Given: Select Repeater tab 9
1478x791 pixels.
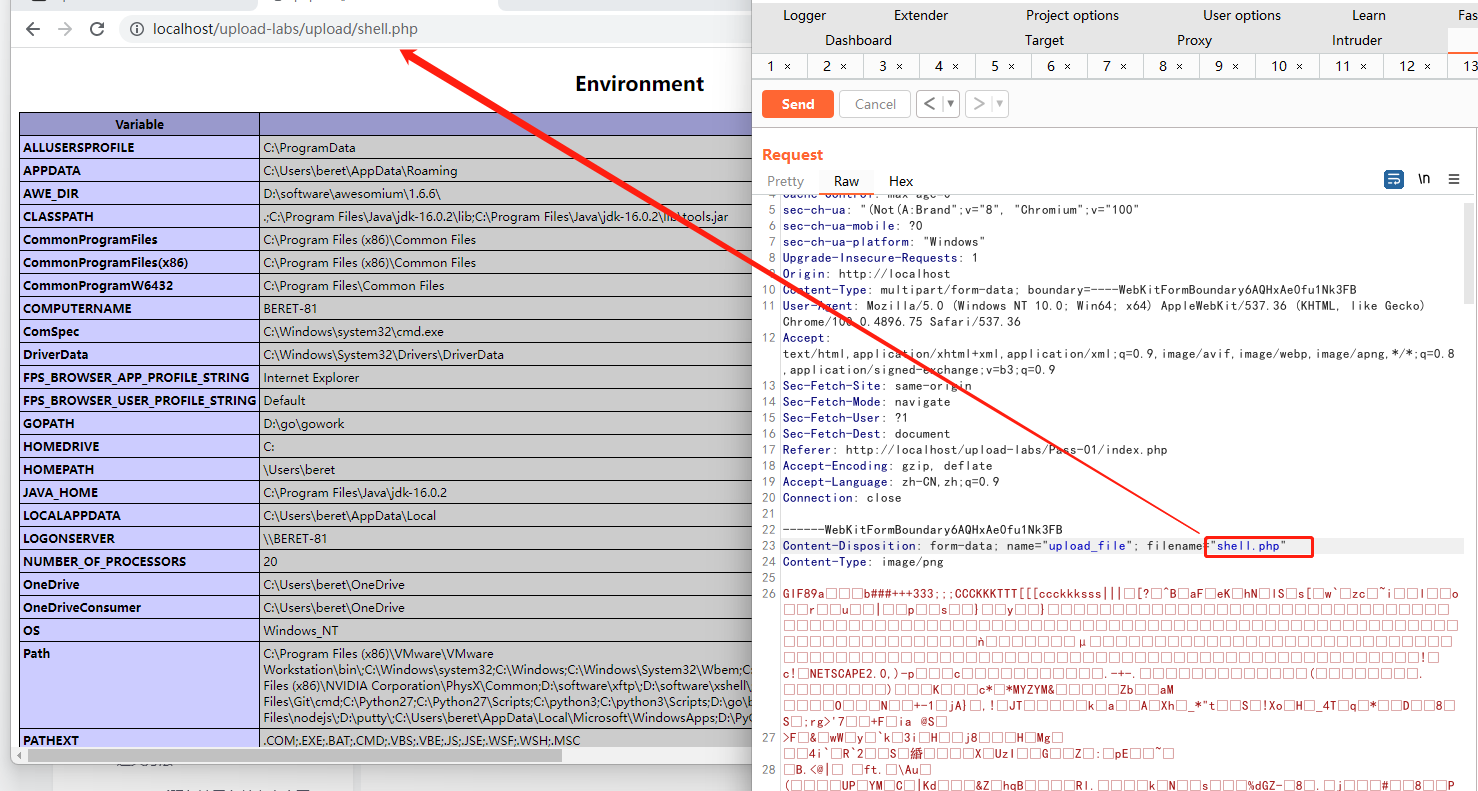Looking at the screenshot, I should click(x=1219, y=66).
